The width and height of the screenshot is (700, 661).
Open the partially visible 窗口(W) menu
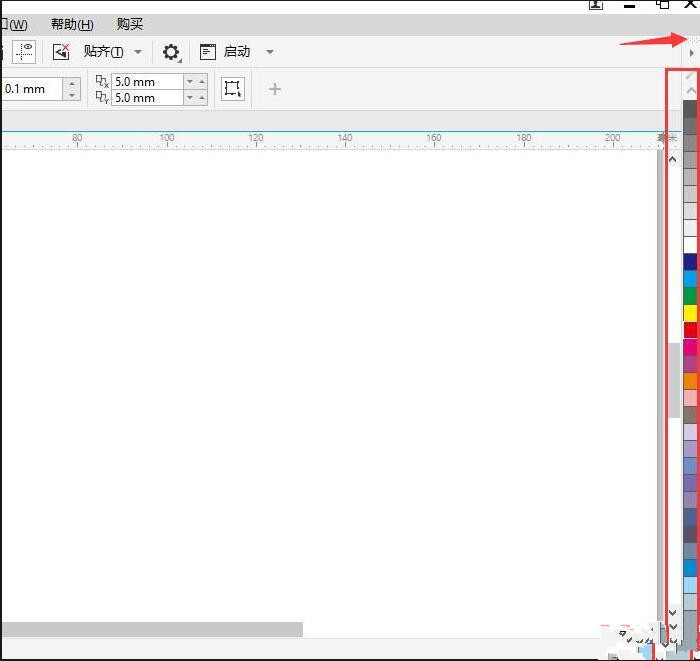(14, 24)
